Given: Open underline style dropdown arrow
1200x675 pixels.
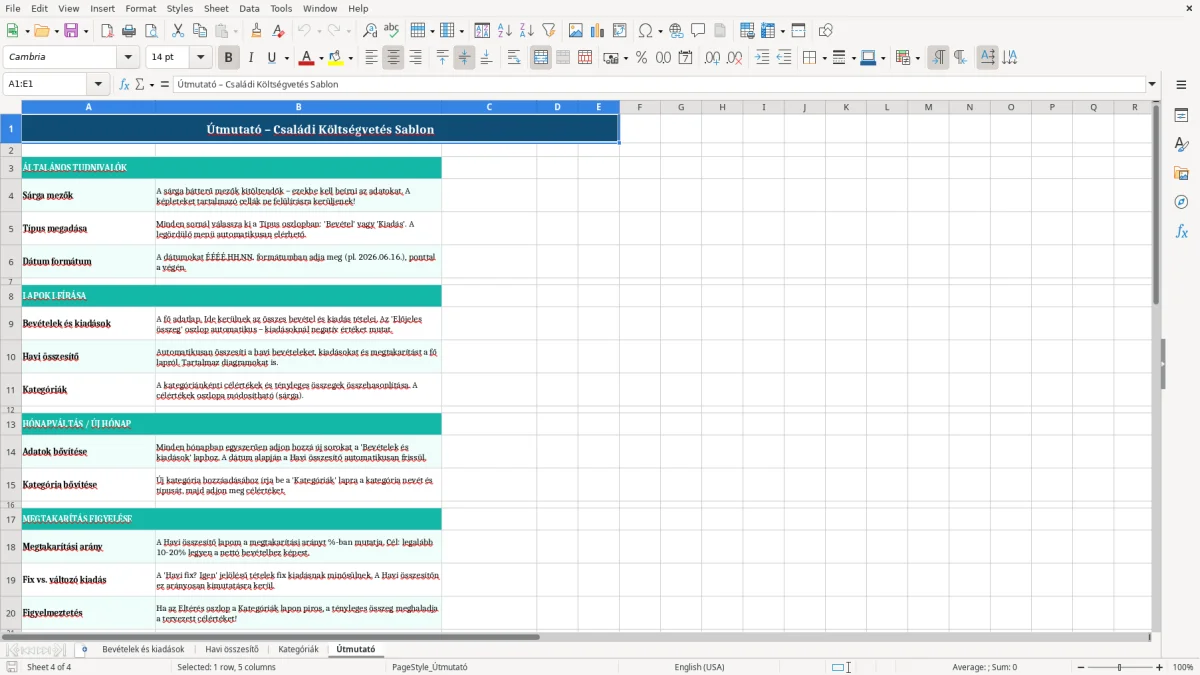Looking at the screenshot, I should pyautogui.click(x=286, y=58).
